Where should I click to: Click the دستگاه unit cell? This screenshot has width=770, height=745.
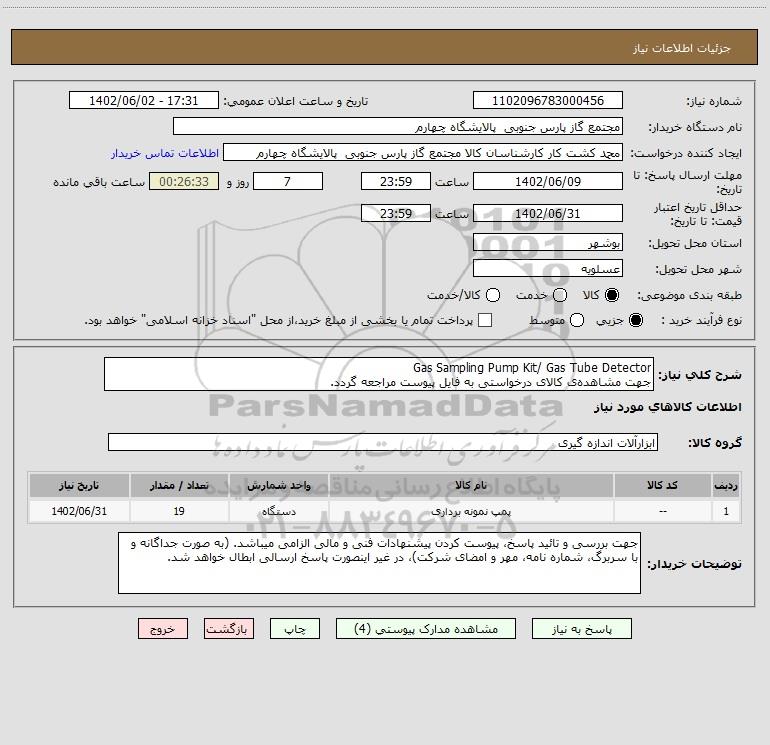pyautogui.click(x=278, y=511)
